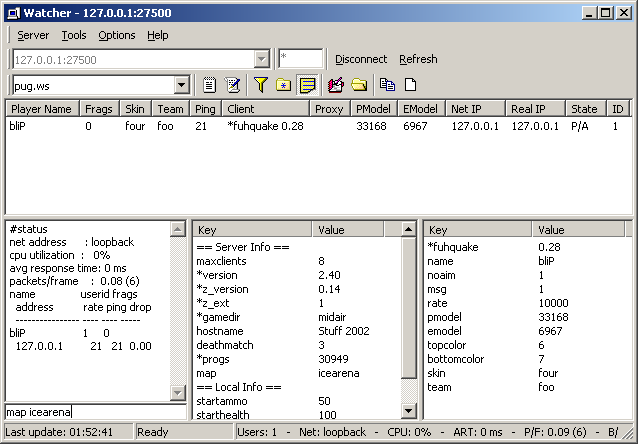Click the server info scrollbar thumb
The height and width of the screenshot is (444, 638).
(409, 308)
